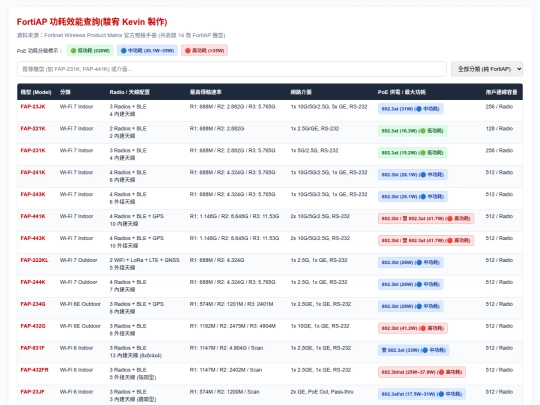Click FAP-831F's 13 內建天線 antenna cell

(x=136, y=356)
